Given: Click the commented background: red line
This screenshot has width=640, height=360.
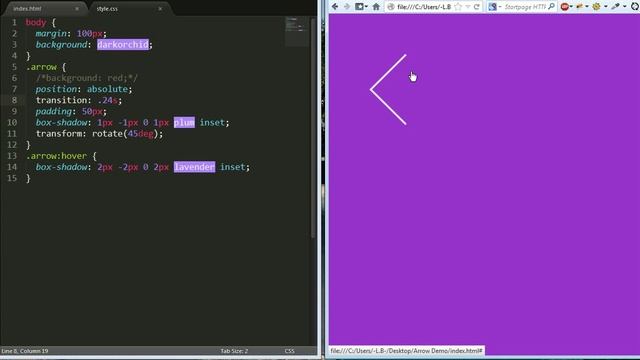Looking at the screenshot, I should click(x=87, y=78).
